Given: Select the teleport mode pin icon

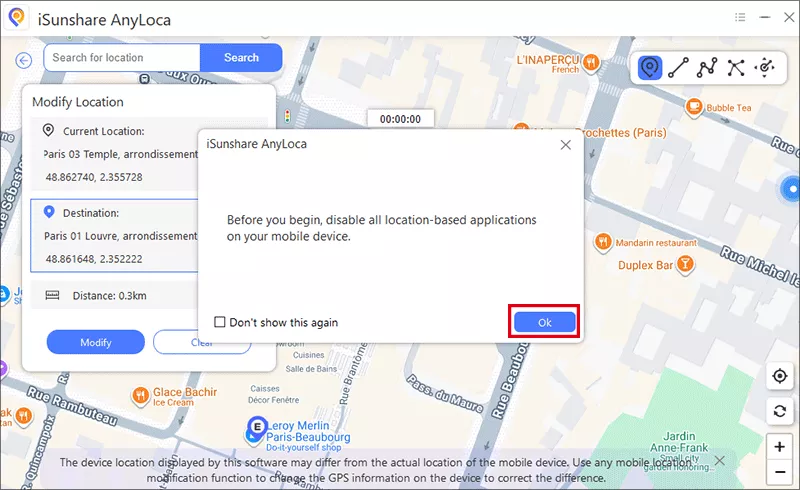Looking at the screenshot, I should point(649,67).
